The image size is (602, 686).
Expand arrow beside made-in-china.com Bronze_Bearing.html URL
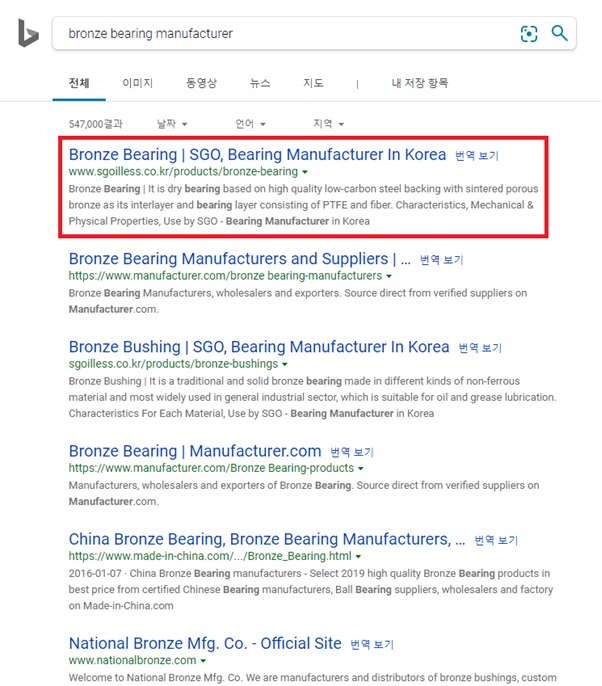(358, 557)
